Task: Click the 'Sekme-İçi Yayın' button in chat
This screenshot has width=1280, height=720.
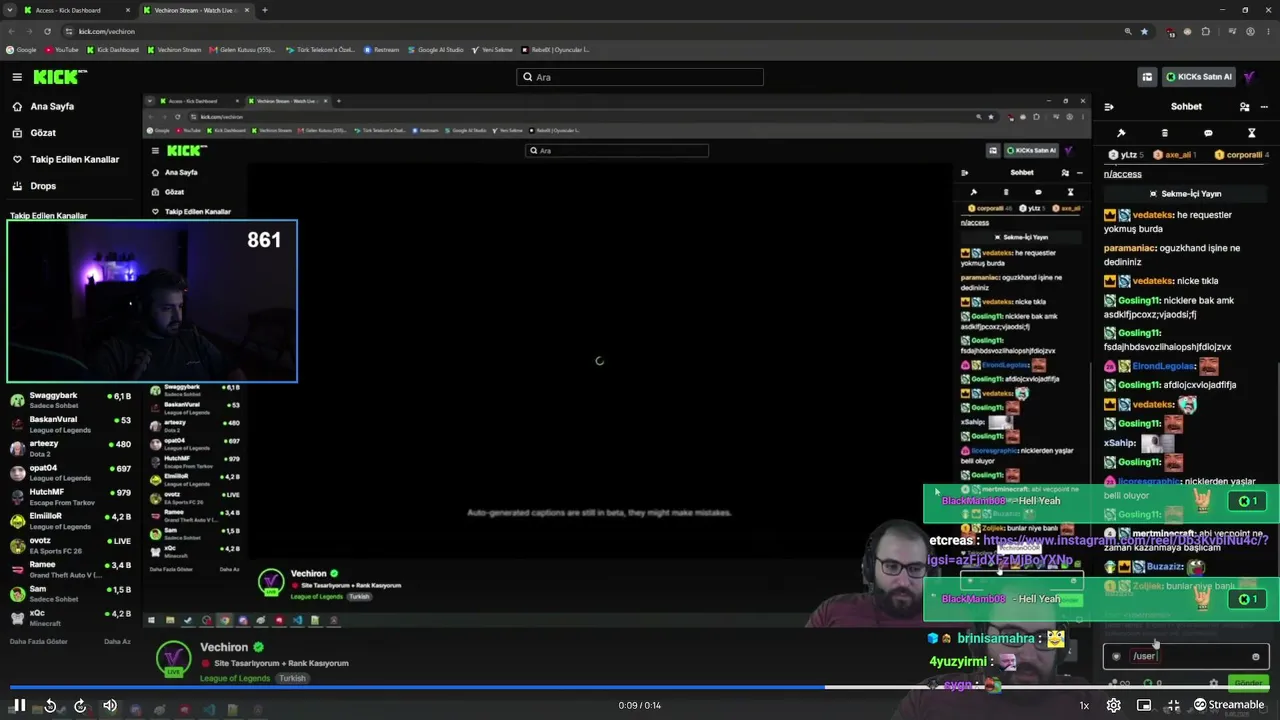Action: click(1186, 194)
